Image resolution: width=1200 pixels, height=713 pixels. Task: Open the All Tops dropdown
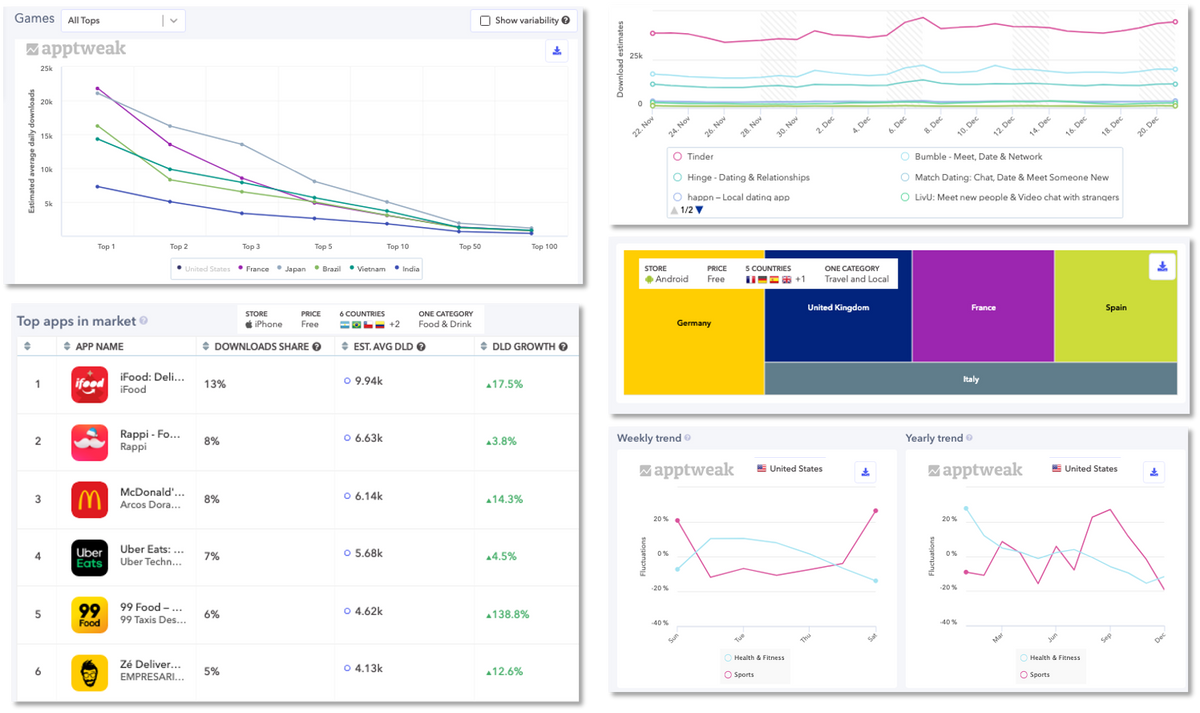tap(124, 20)
